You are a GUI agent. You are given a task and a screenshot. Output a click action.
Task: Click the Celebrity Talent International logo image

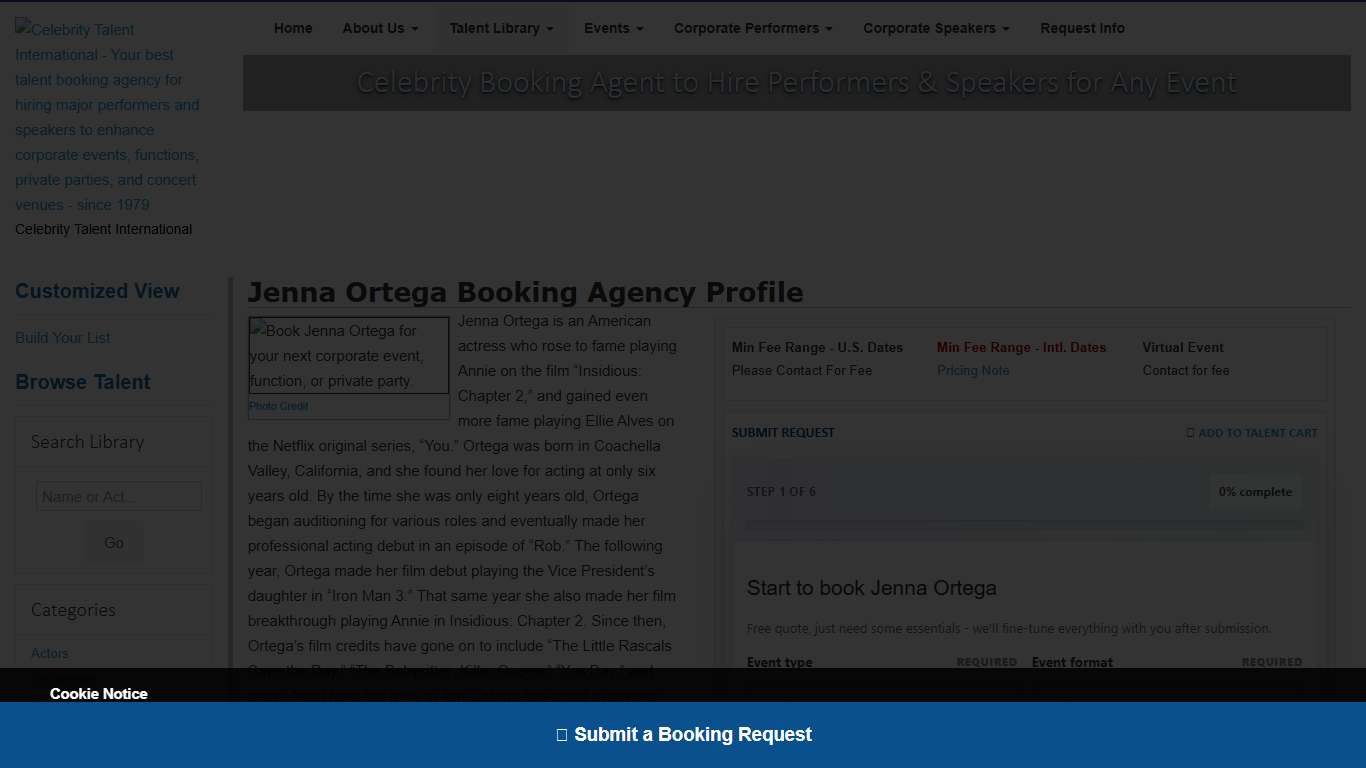tap(107, 117)
